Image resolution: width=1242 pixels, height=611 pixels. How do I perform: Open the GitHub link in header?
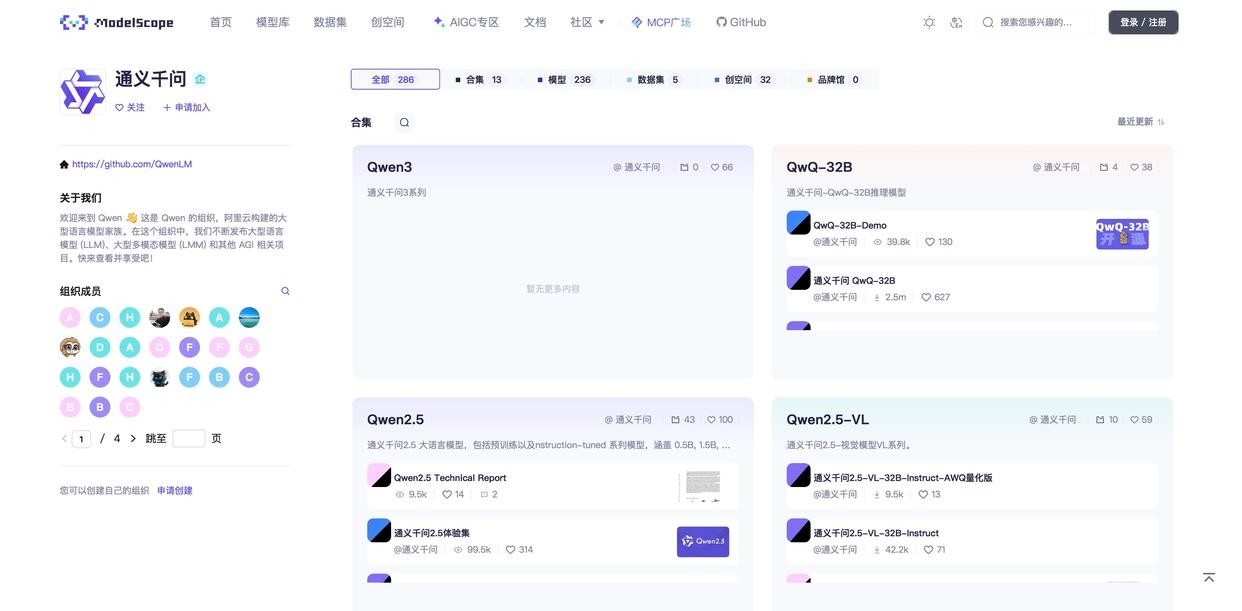[x=741, y=22]
